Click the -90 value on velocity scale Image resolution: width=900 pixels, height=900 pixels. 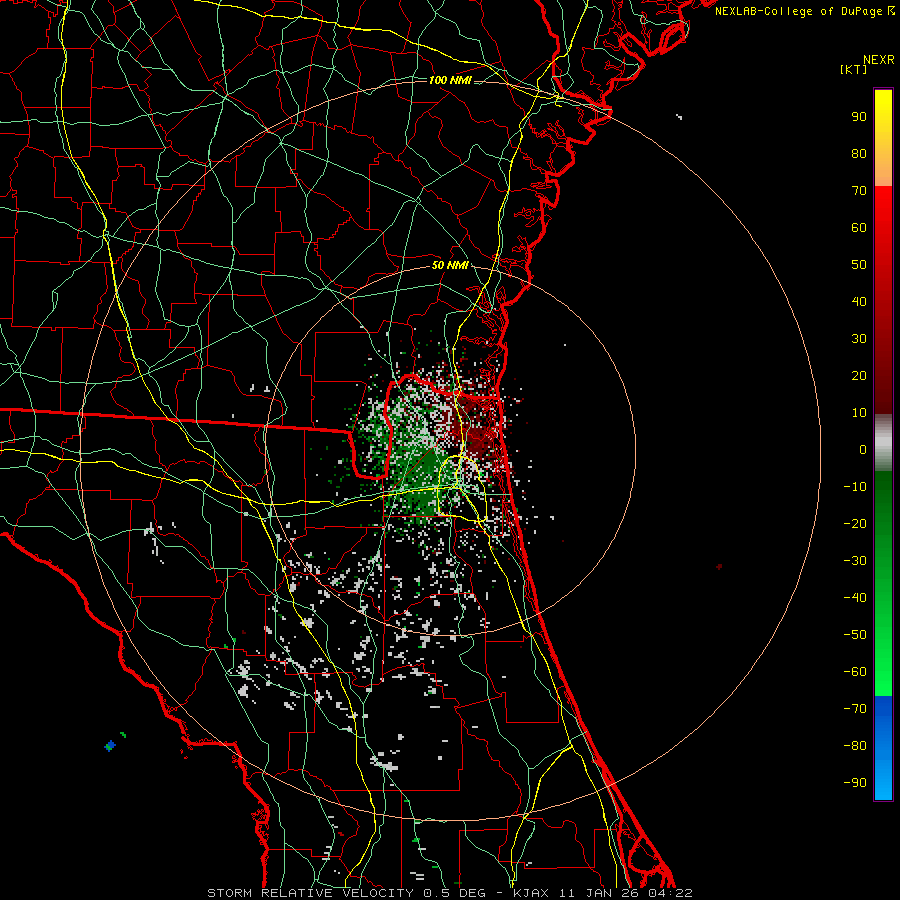(855, 783)
